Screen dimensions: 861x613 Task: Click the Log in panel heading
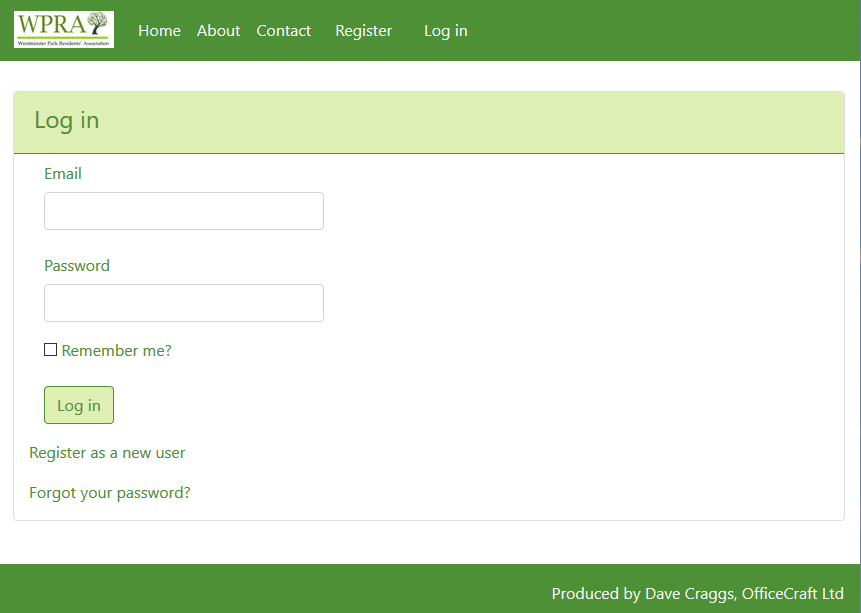(x=67, y=120)
